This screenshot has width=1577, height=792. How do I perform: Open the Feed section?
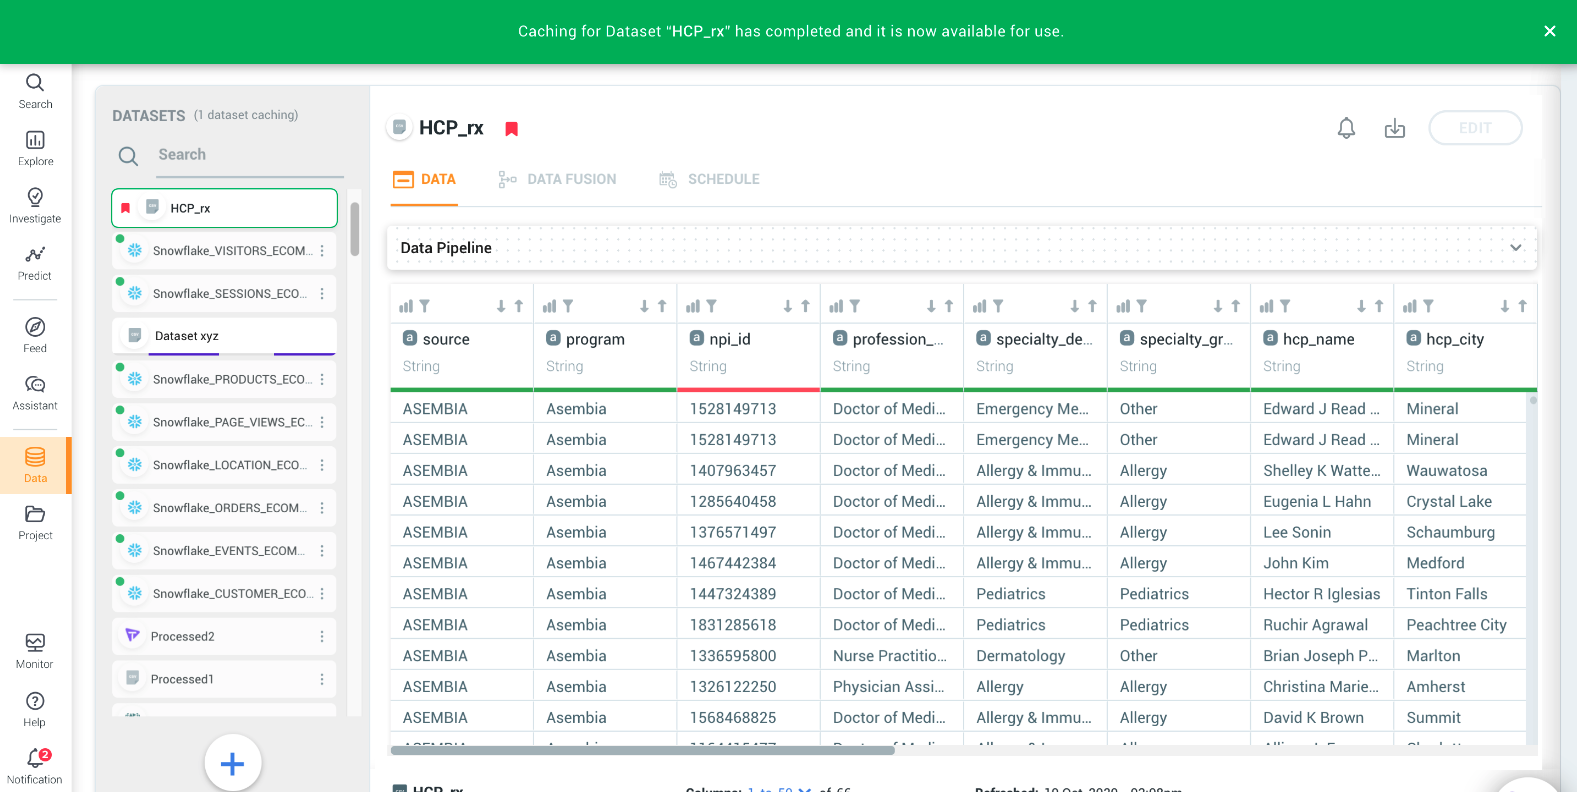[35, 335]
